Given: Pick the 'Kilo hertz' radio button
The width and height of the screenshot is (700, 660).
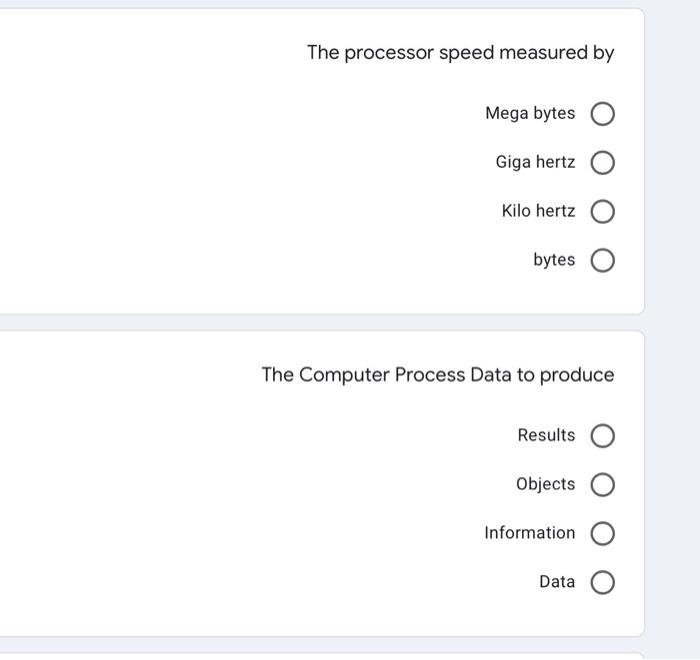Looking at the screenshot, I should pyautogui.click(x=602, y=212).
